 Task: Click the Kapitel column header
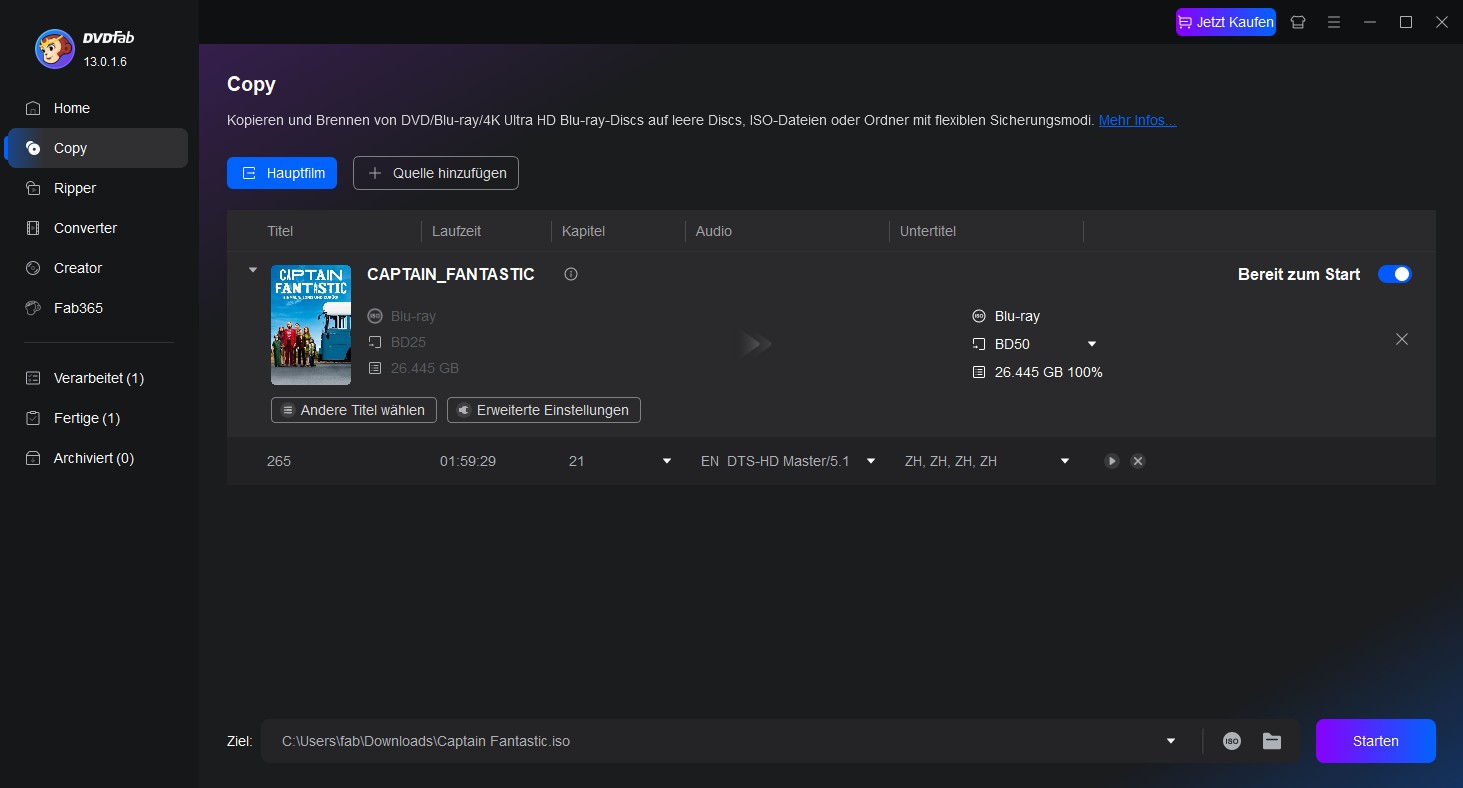click(583, 231)
